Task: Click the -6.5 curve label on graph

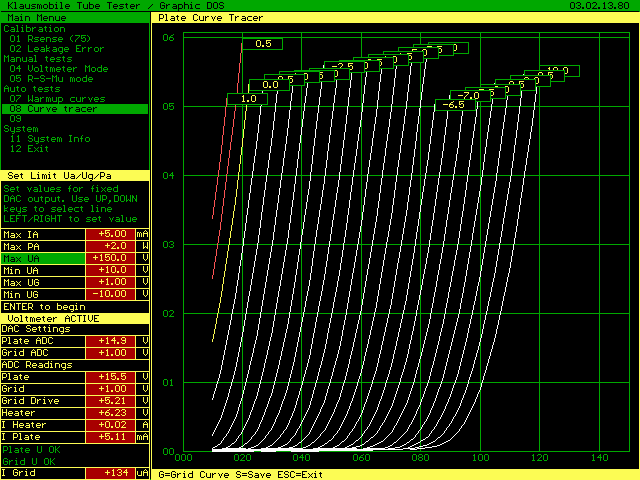Action: pyautogui.click(x=454, y=104)
